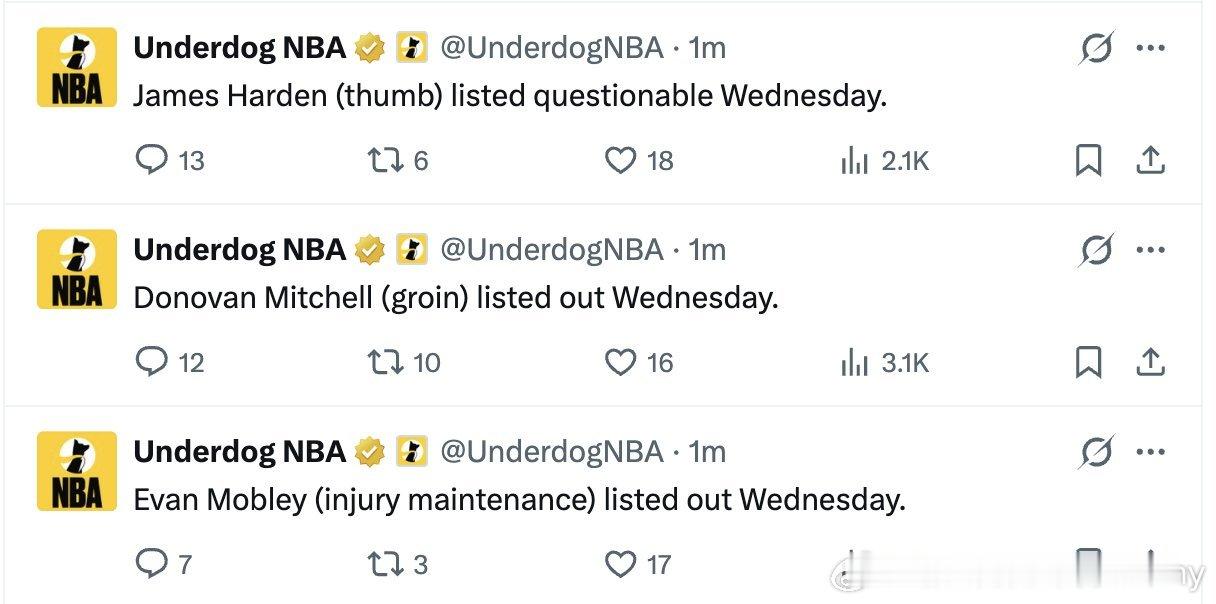View analytics for Donovan Mitchell tweet
The image size is (1216, 604).
[x=854, y=363]
